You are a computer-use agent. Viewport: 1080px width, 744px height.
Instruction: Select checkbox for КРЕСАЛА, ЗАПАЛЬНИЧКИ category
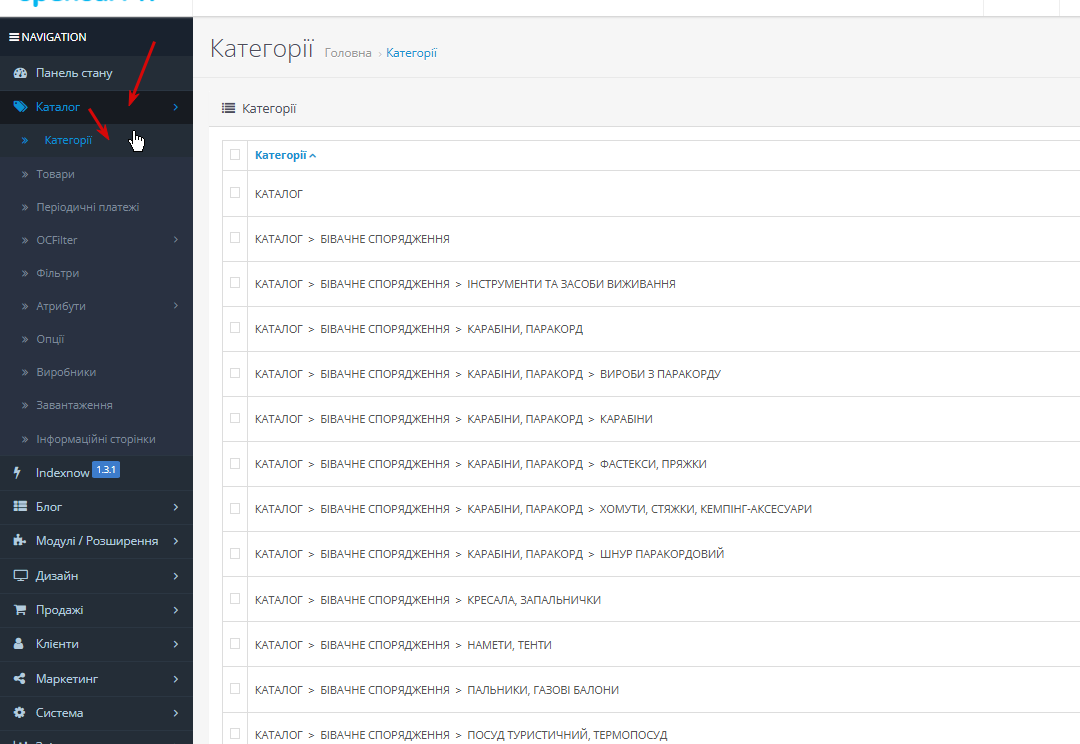coord(235,599)
